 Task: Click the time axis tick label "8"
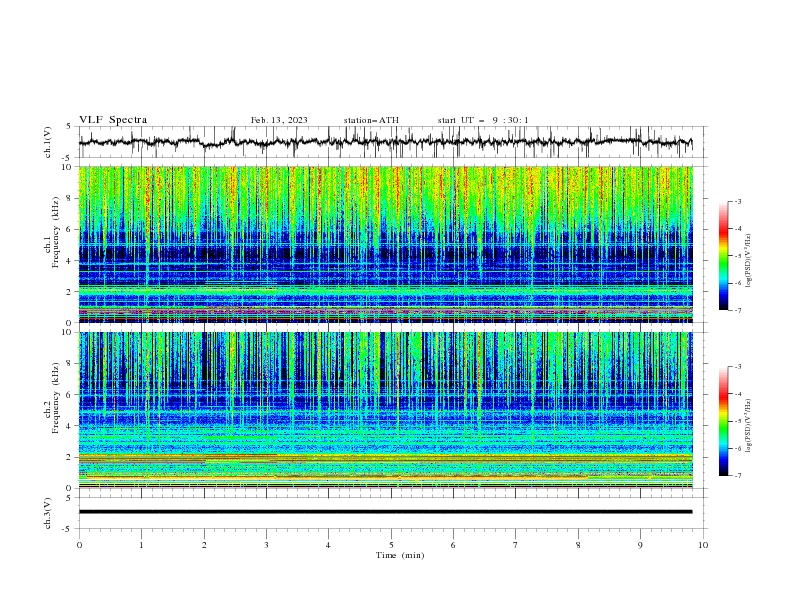pyautogui.click(x=578, y=545)
